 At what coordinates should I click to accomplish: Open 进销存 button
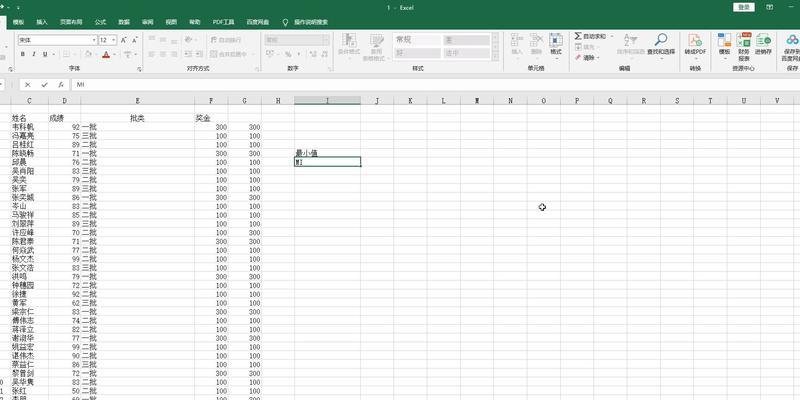coord(763,45)
